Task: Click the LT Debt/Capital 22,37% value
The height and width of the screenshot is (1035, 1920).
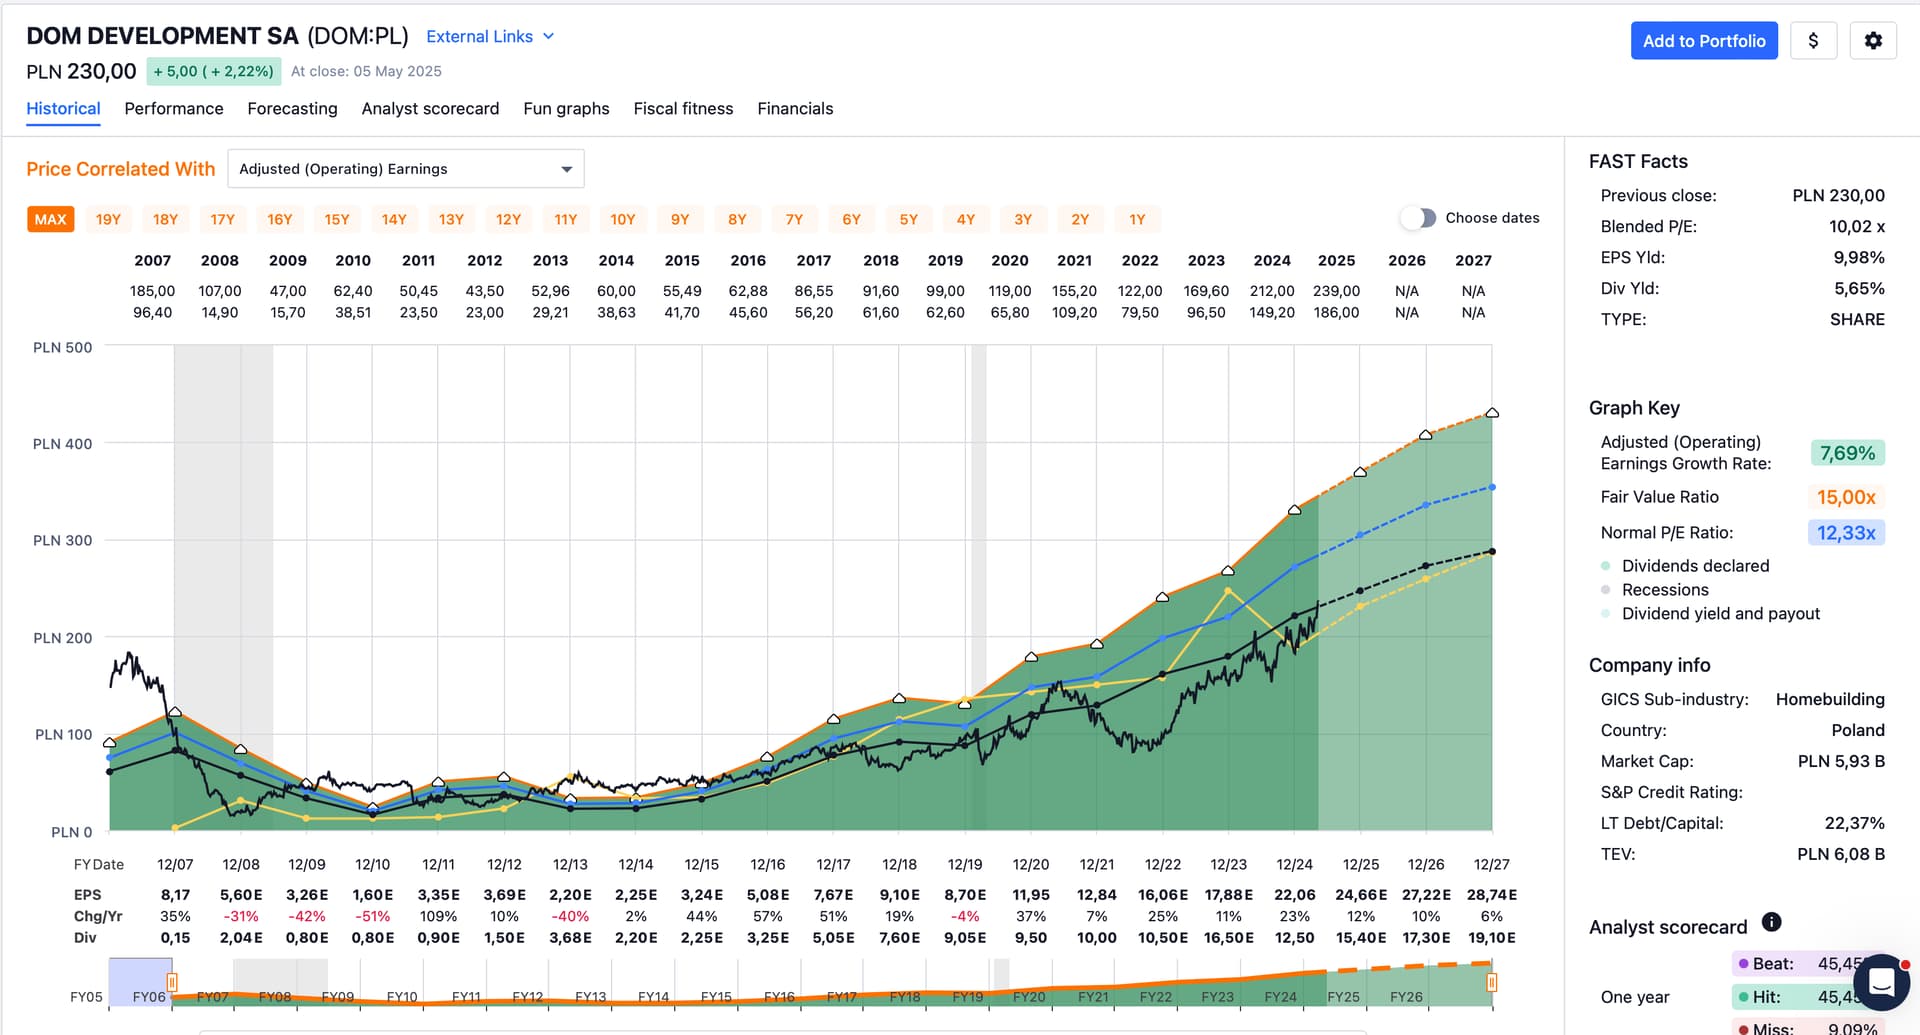Action: coord(1854,824)
